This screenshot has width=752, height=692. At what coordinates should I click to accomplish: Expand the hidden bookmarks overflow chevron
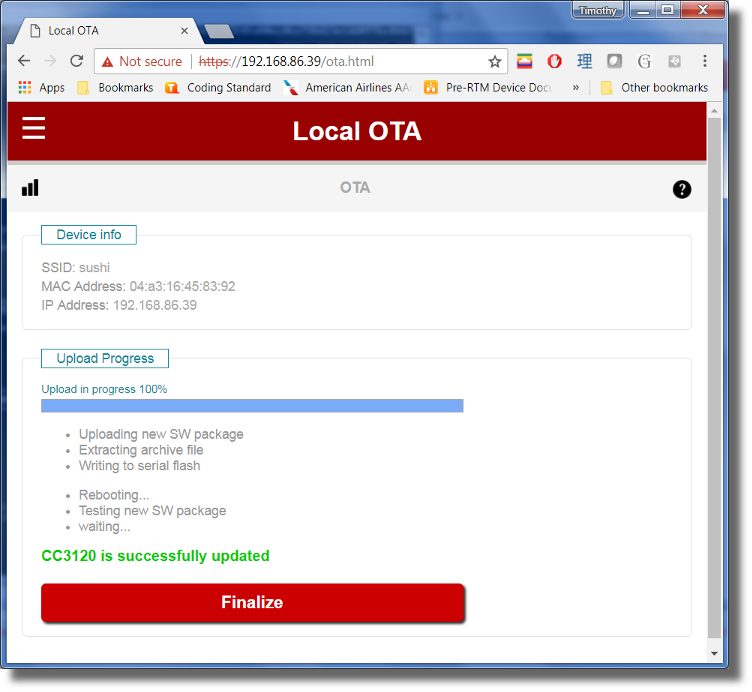tap(576, 88)
